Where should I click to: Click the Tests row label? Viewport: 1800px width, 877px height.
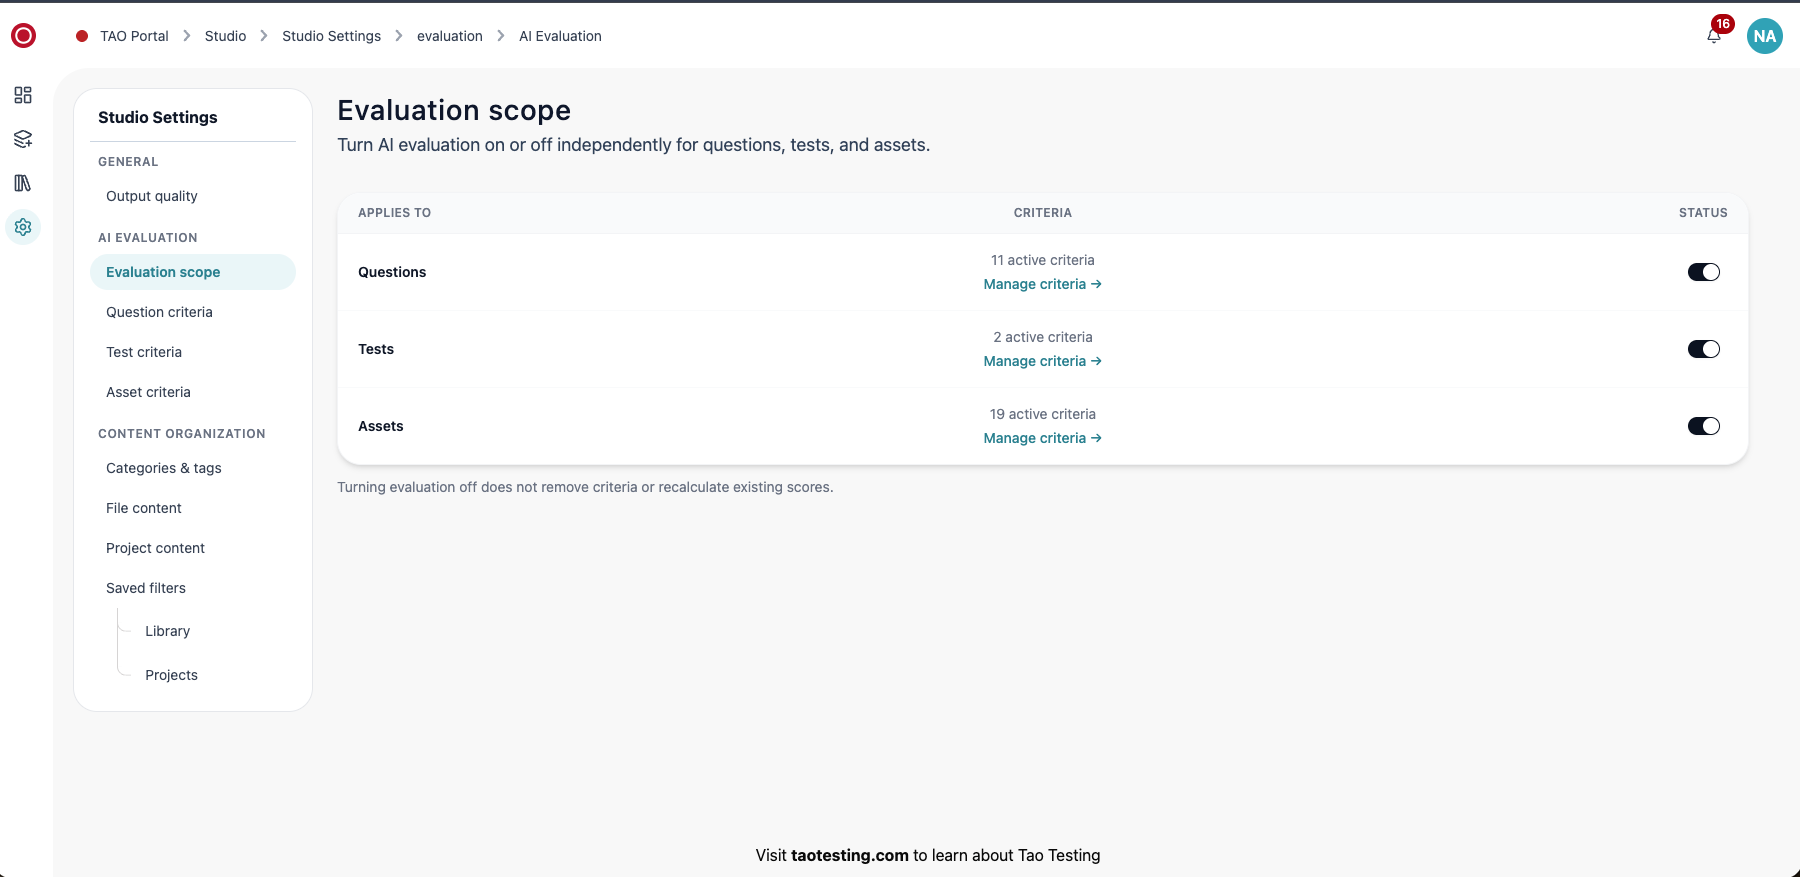pos(376,349)
